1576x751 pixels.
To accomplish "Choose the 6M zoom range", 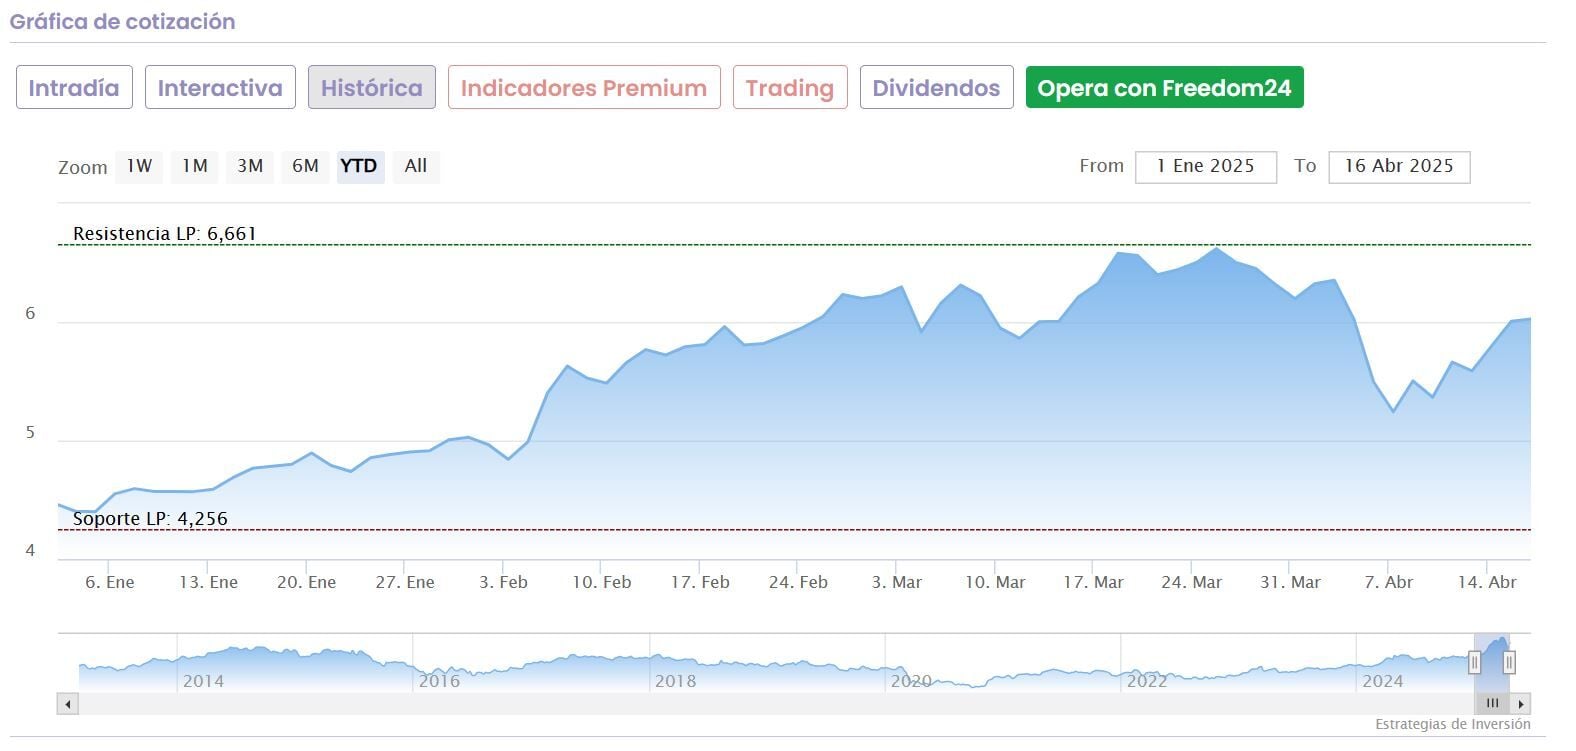I will pyautogui.click(x=305, y=166).
